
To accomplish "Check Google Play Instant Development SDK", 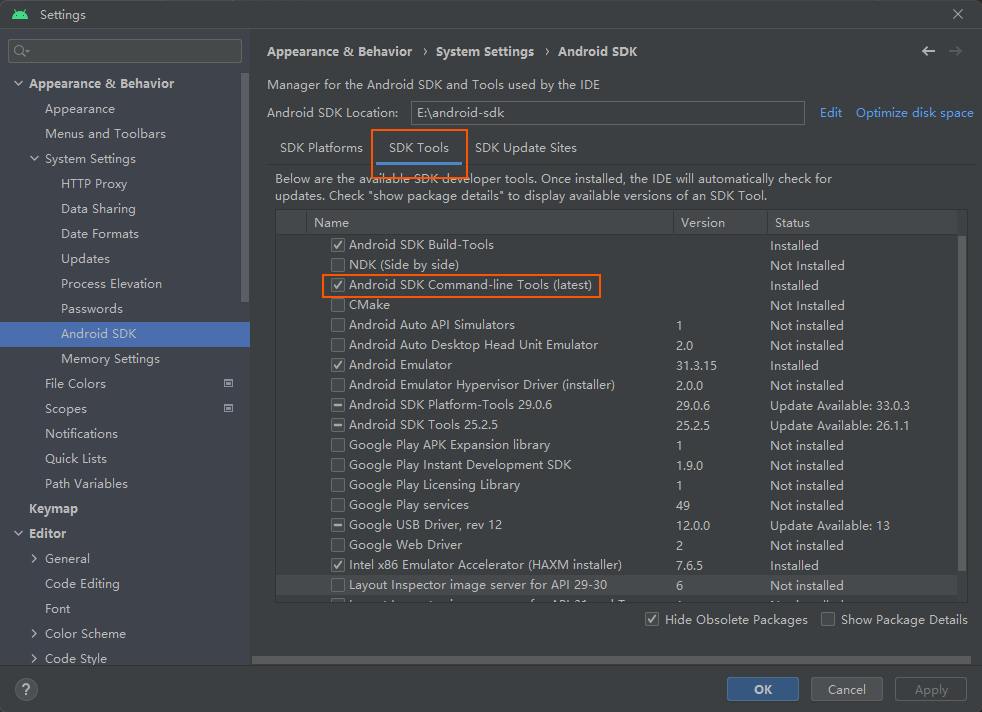I will 338,465.
